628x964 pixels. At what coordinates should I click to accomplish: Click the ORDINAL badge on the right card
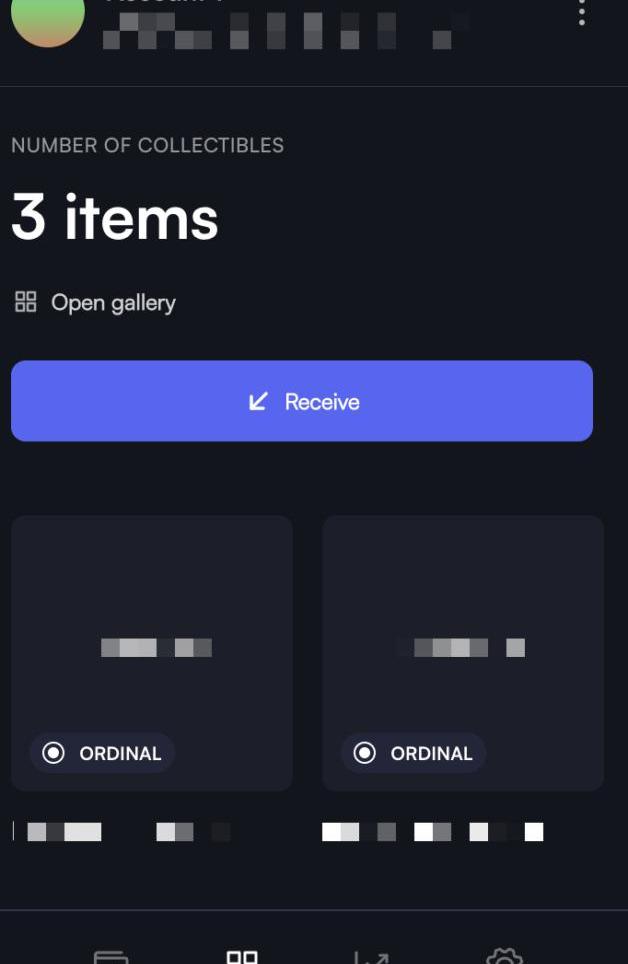click(x=413, y=753)
